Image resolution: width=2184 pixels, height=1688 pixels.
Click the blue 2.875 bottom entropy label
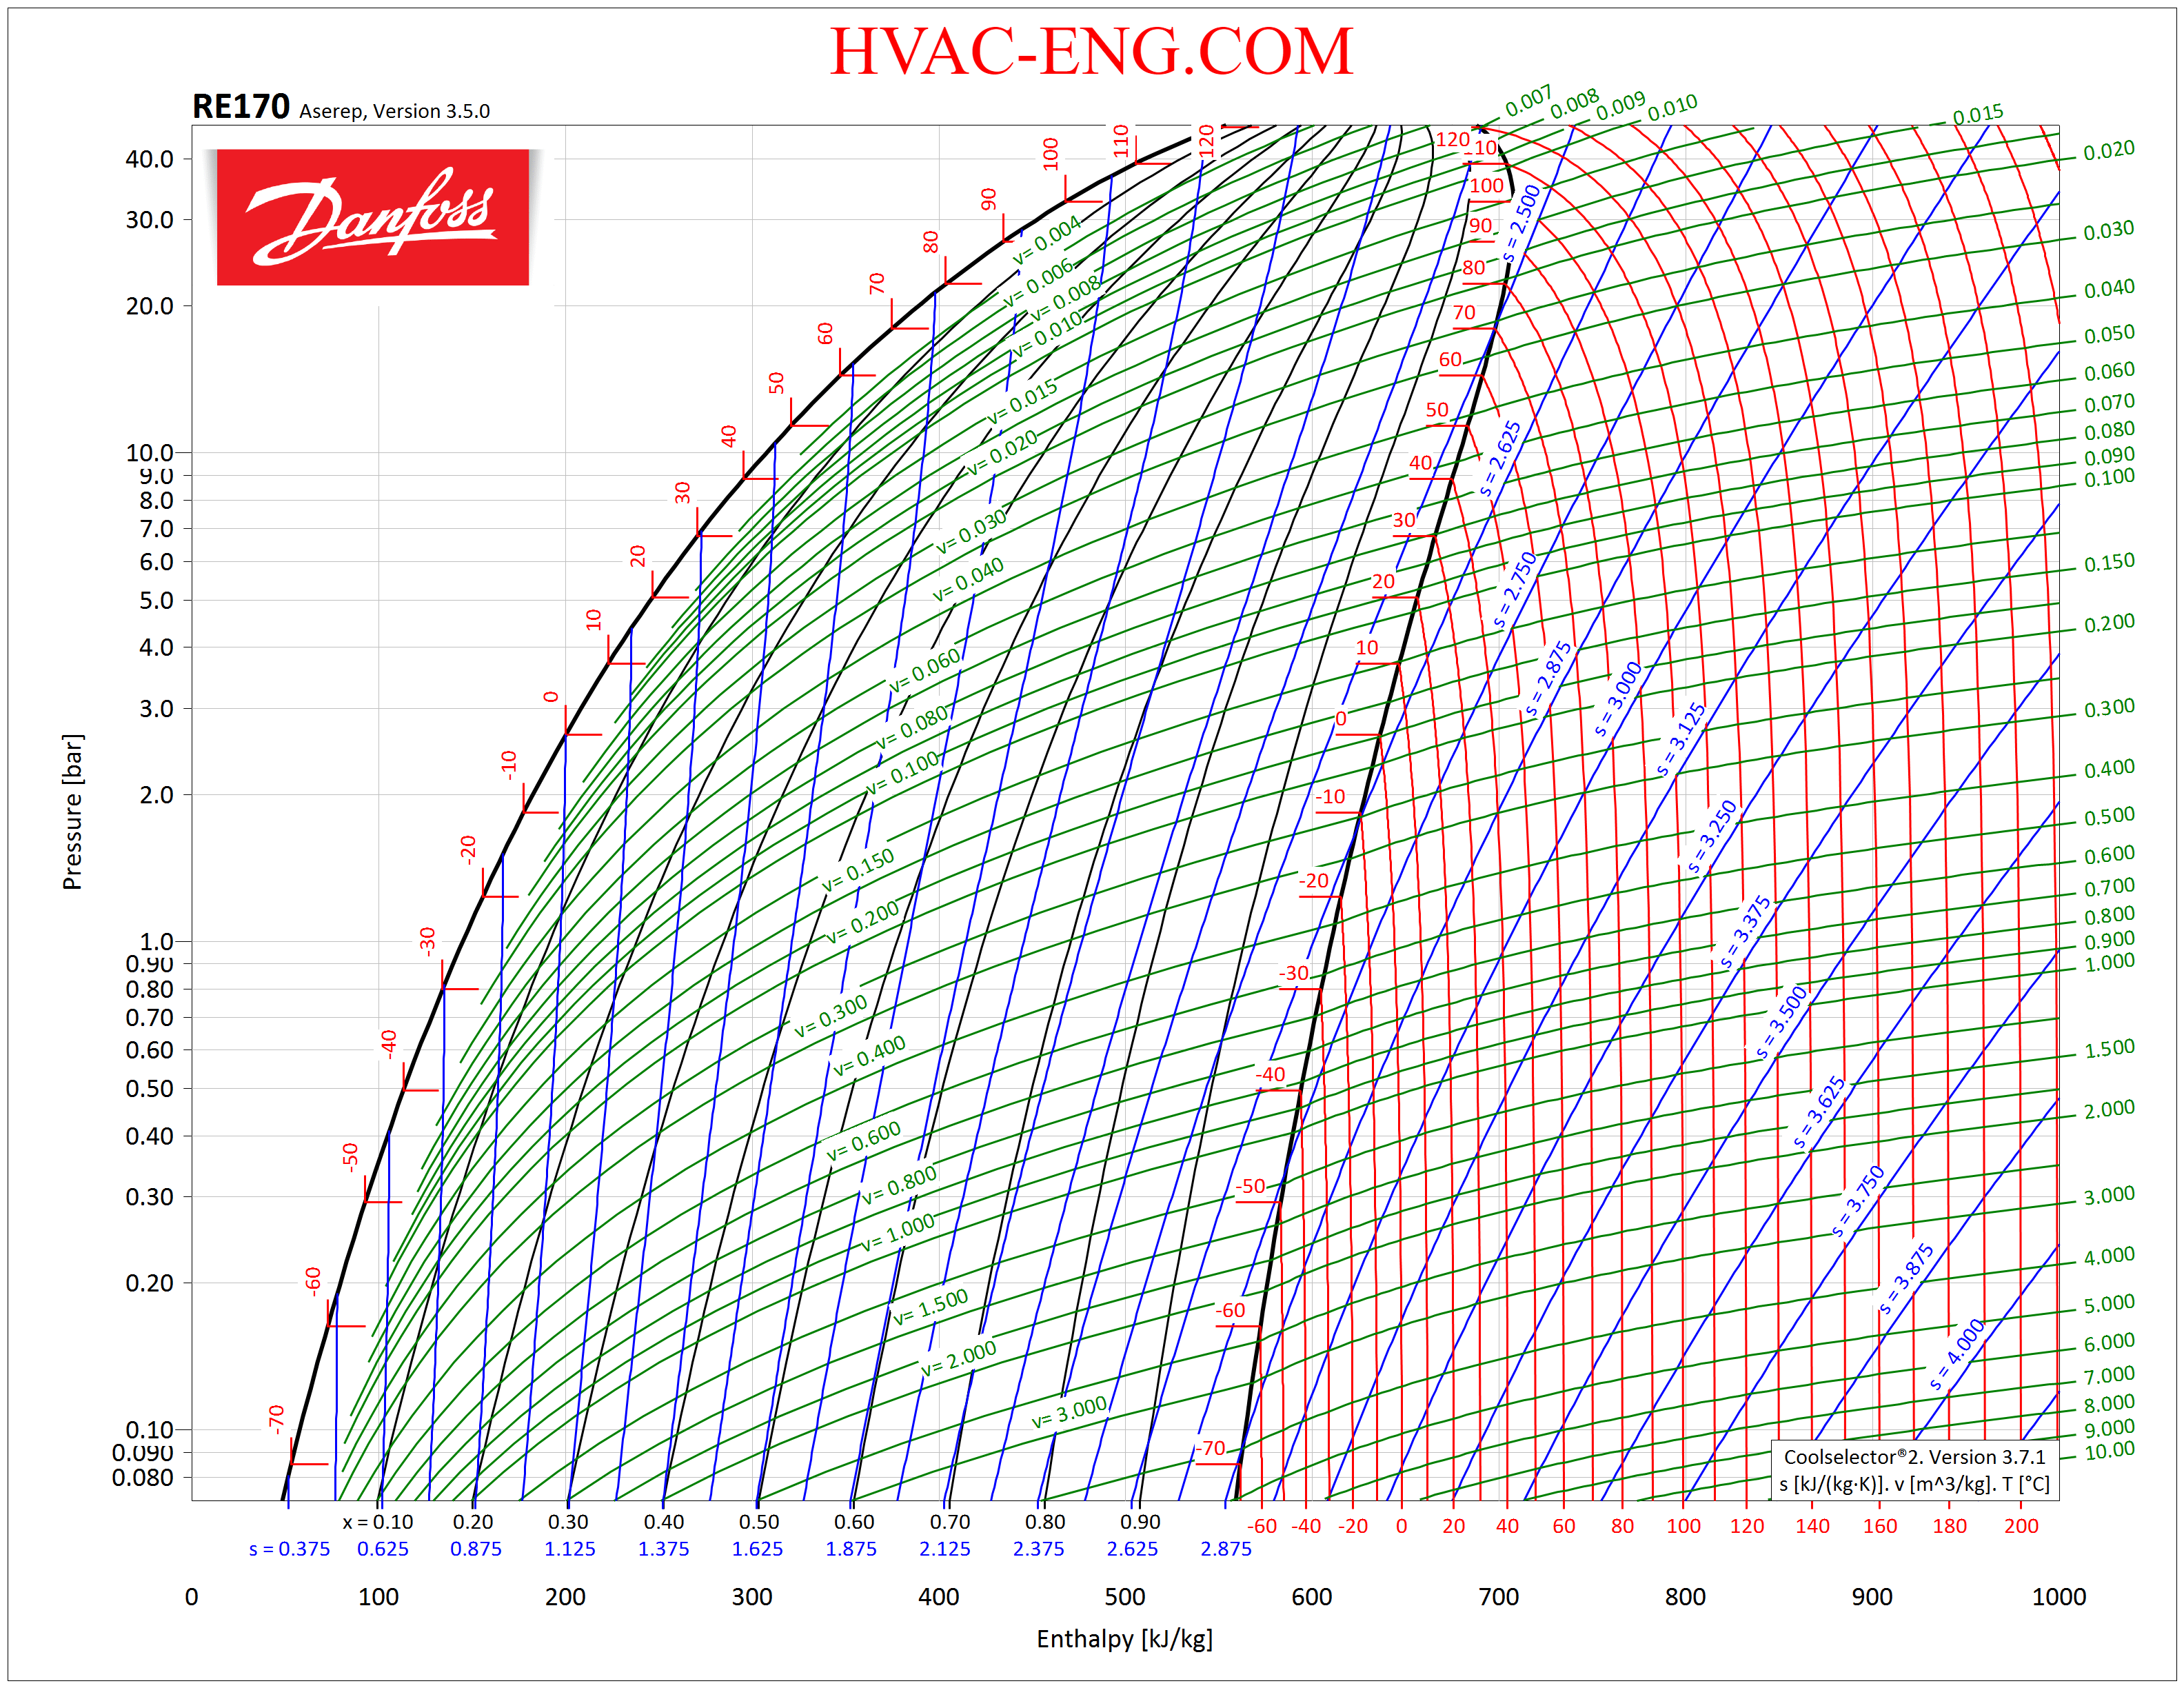pos(1226,1549)
